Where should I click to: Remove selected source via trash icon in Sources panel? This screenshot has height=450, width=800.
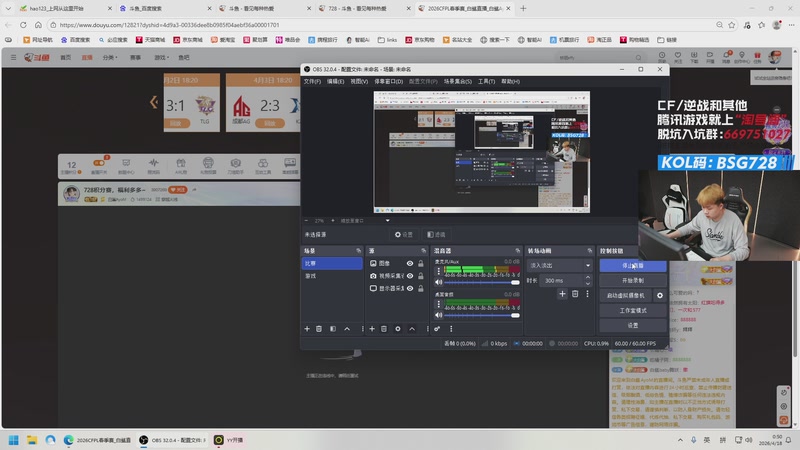[384, 329]
